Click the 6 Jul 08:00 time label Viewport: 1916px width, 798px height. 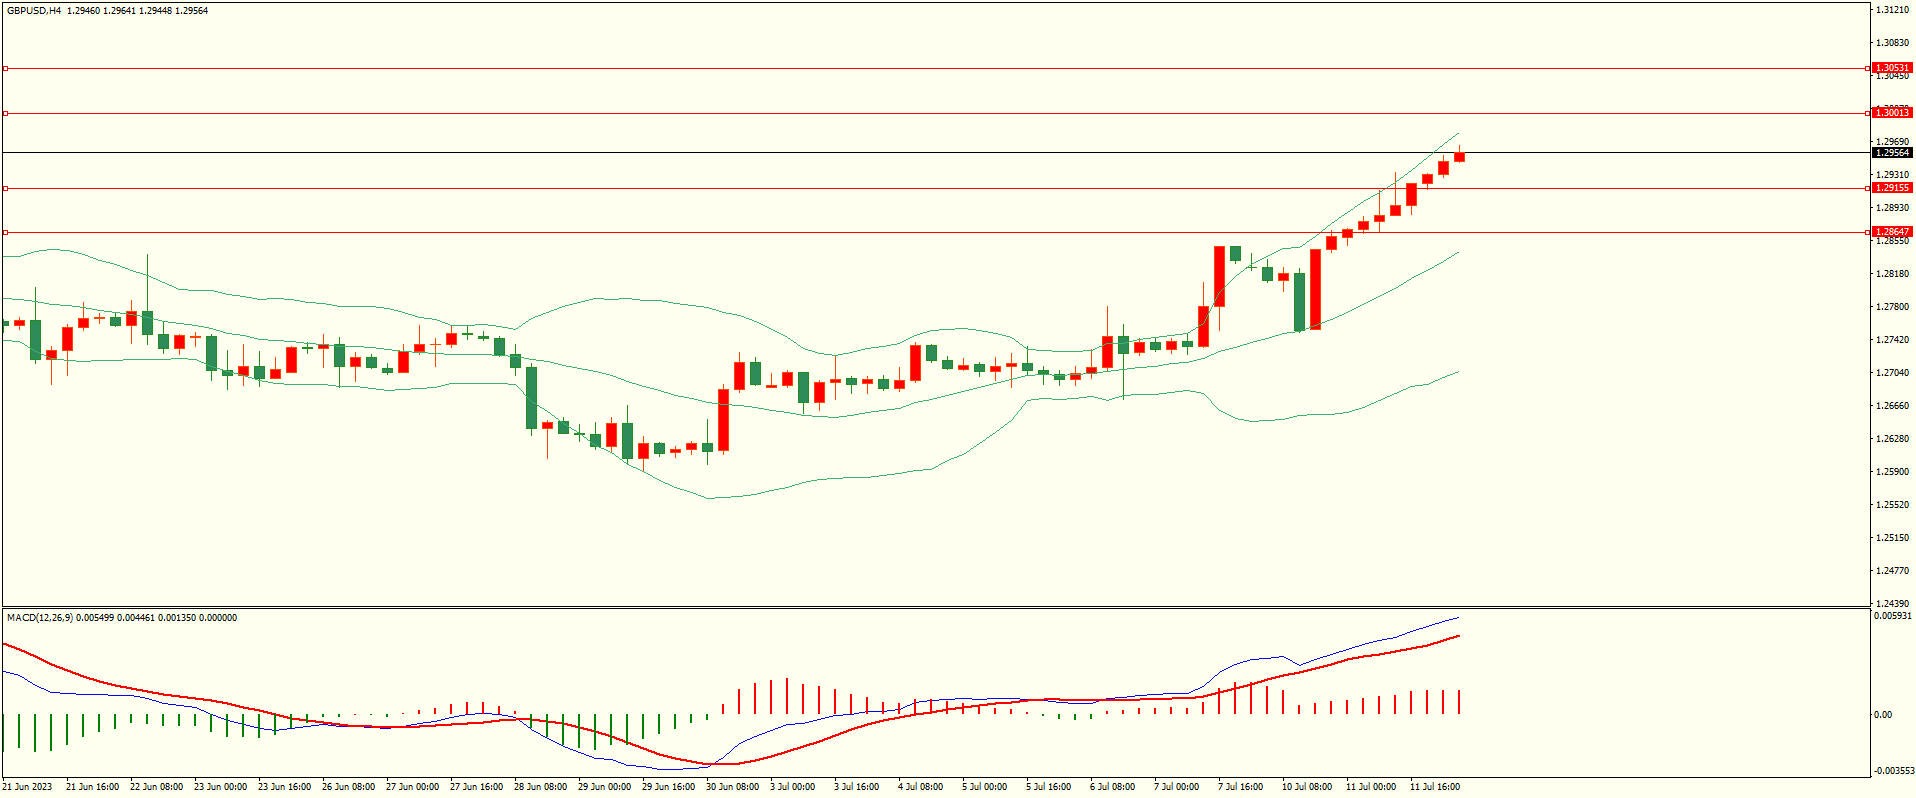click(1112, 787)
